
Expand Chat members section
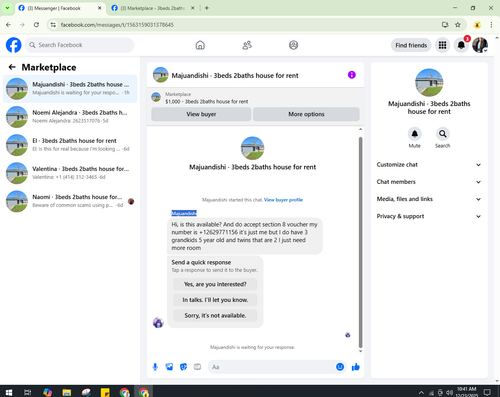click(429, 182)
